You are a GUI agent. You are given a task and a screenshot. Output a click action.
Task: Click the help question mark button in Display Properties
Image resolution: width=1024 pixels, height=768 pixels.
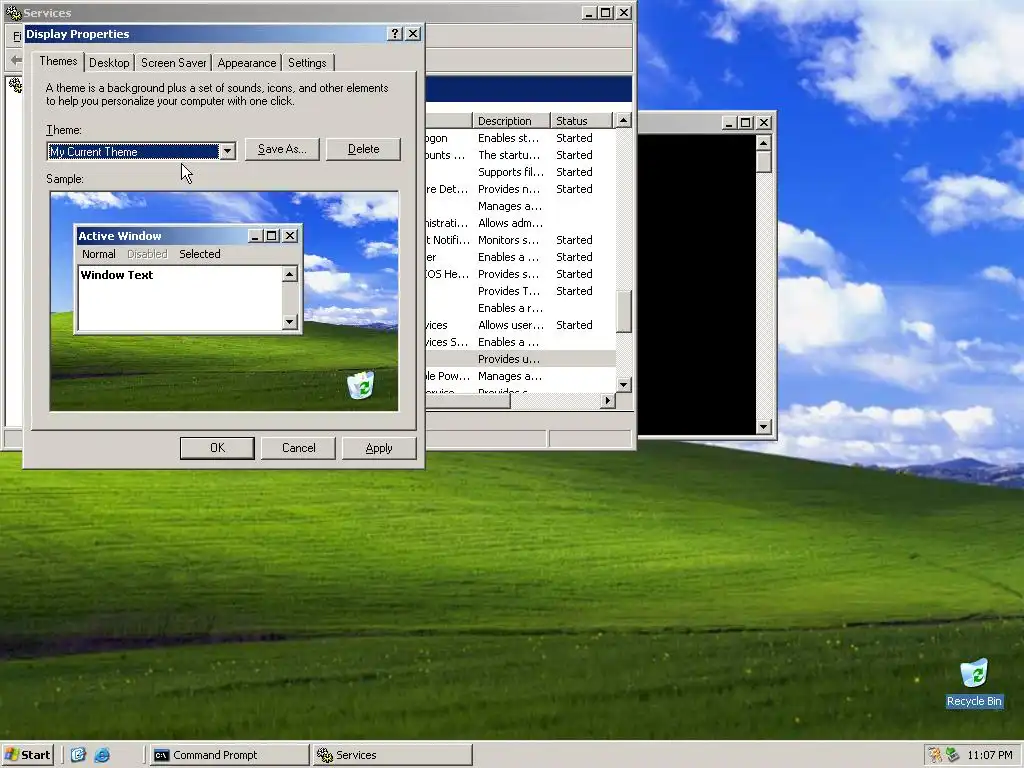click(x=394, y=34)
